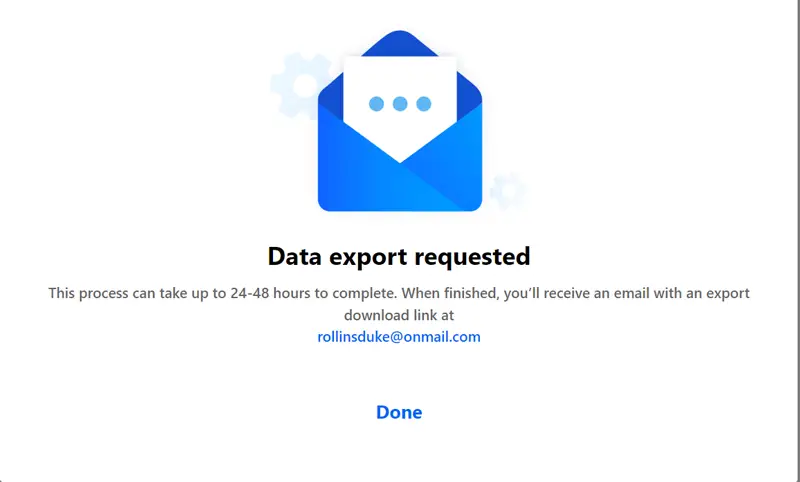Open the rollinsduke@onmail.com email link

click(399, 337)
